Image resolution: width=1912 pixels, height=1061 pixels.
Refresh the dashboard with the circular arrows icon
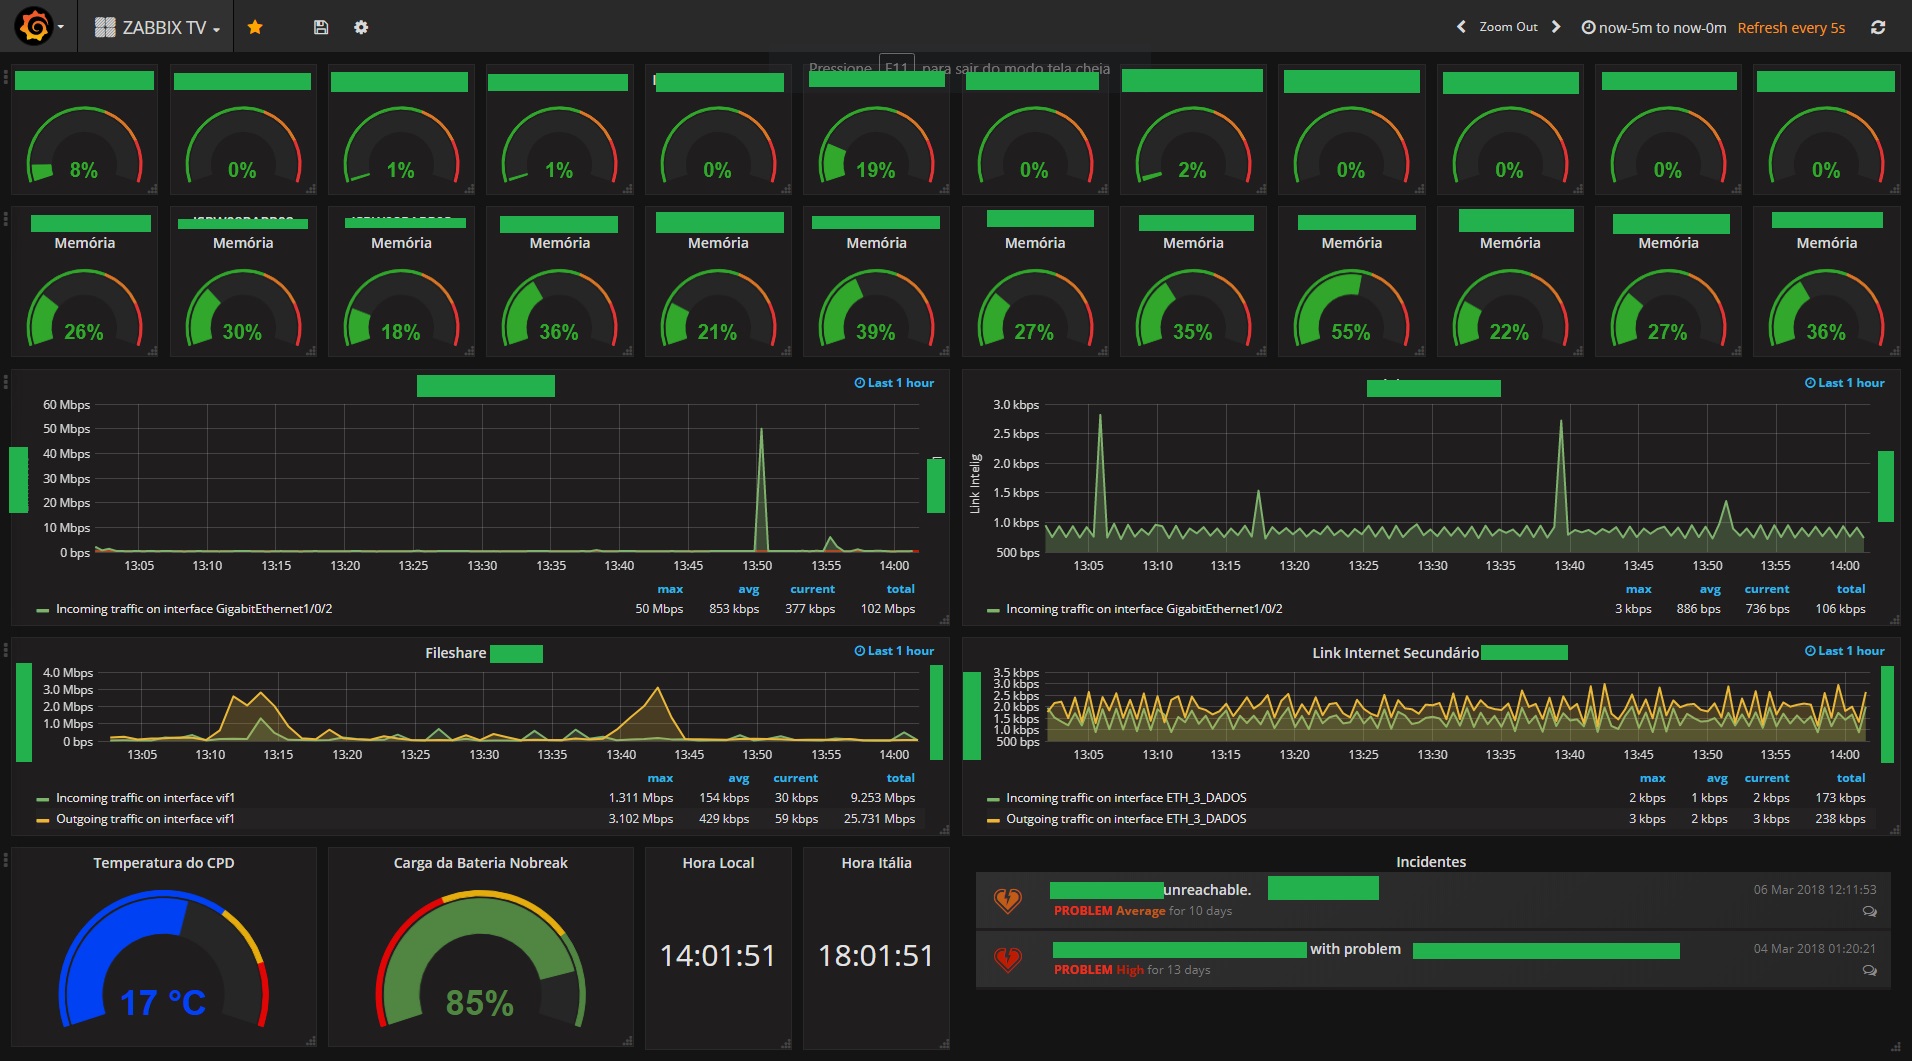(x=1878, y=28)
